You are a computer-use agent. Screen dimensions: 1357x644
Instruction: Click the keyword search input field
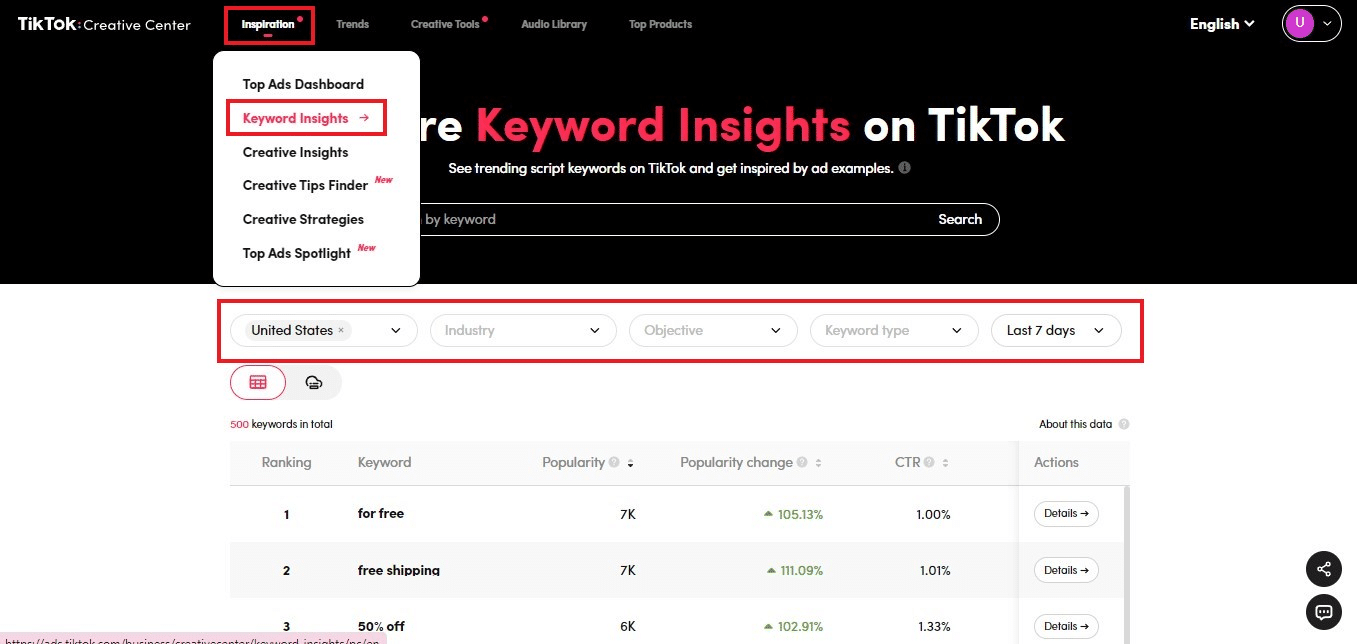click(x=650, y=219)
